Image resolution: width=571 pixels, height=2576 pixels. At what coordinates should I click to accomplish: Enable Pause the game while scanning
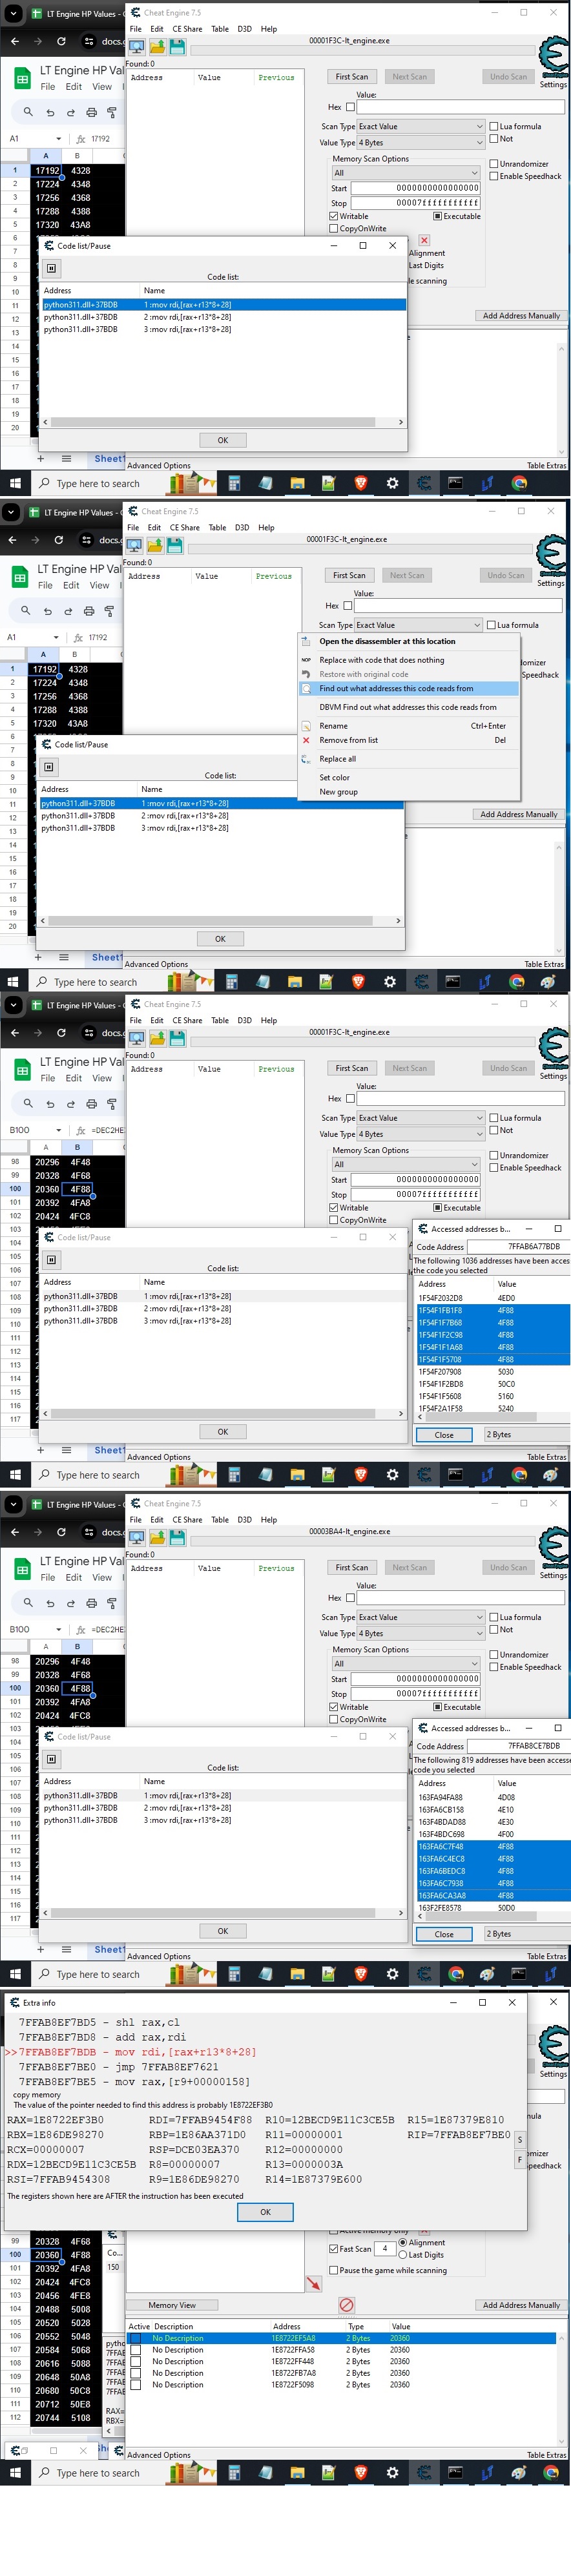(x=333, y=2270)
